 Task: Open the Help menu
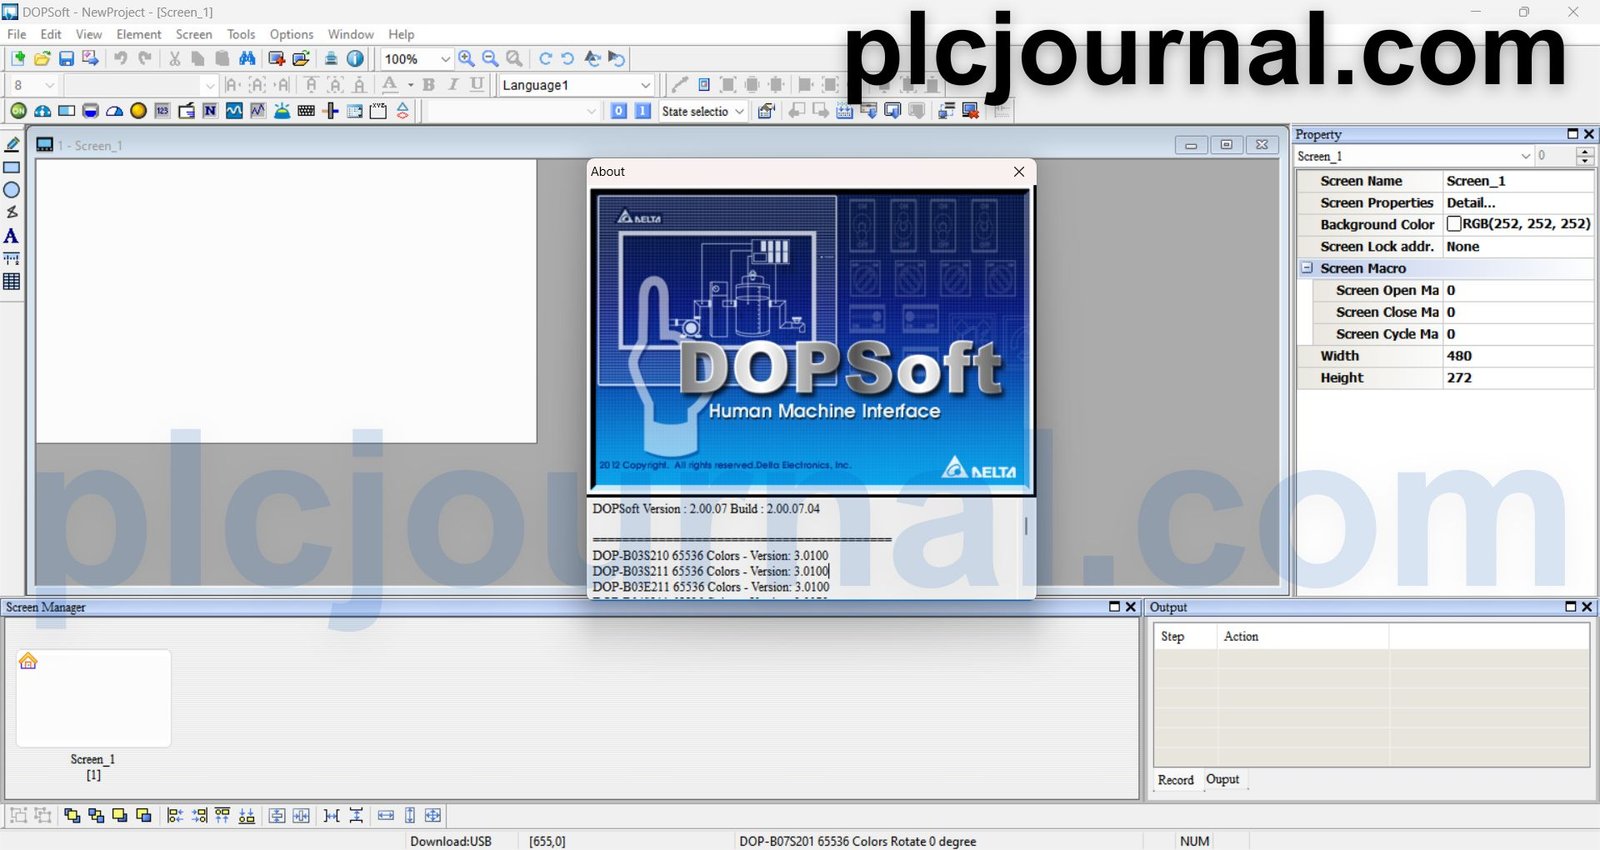[x=401, y=34]
